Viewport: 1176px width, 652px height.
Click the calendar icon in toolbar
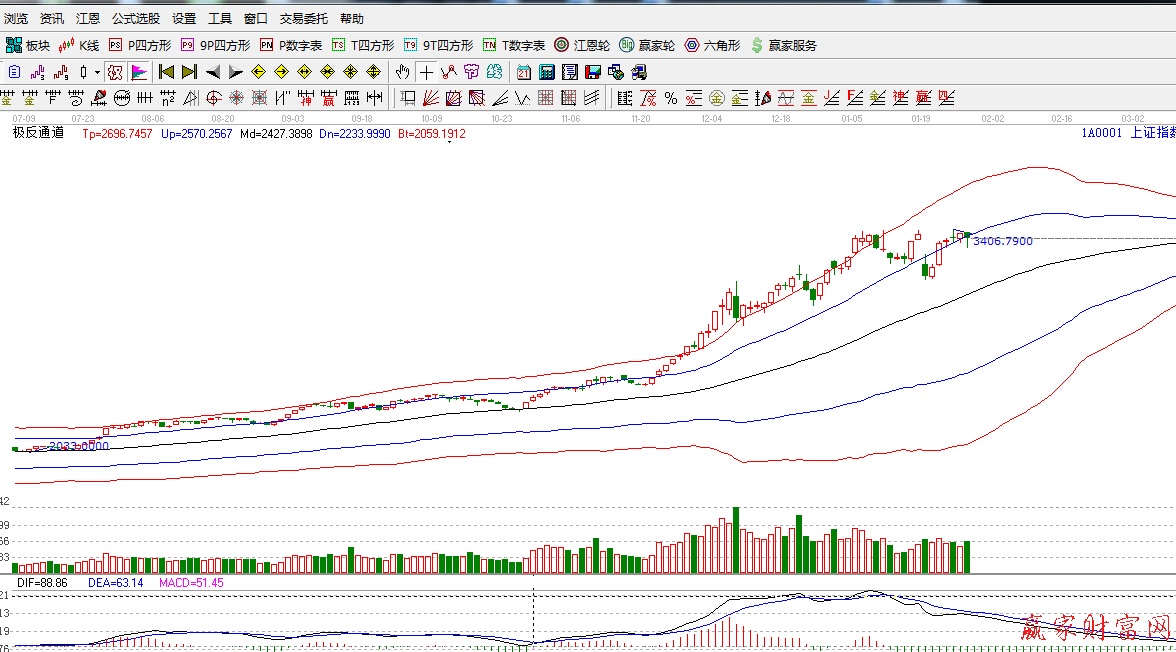point(524,72)
